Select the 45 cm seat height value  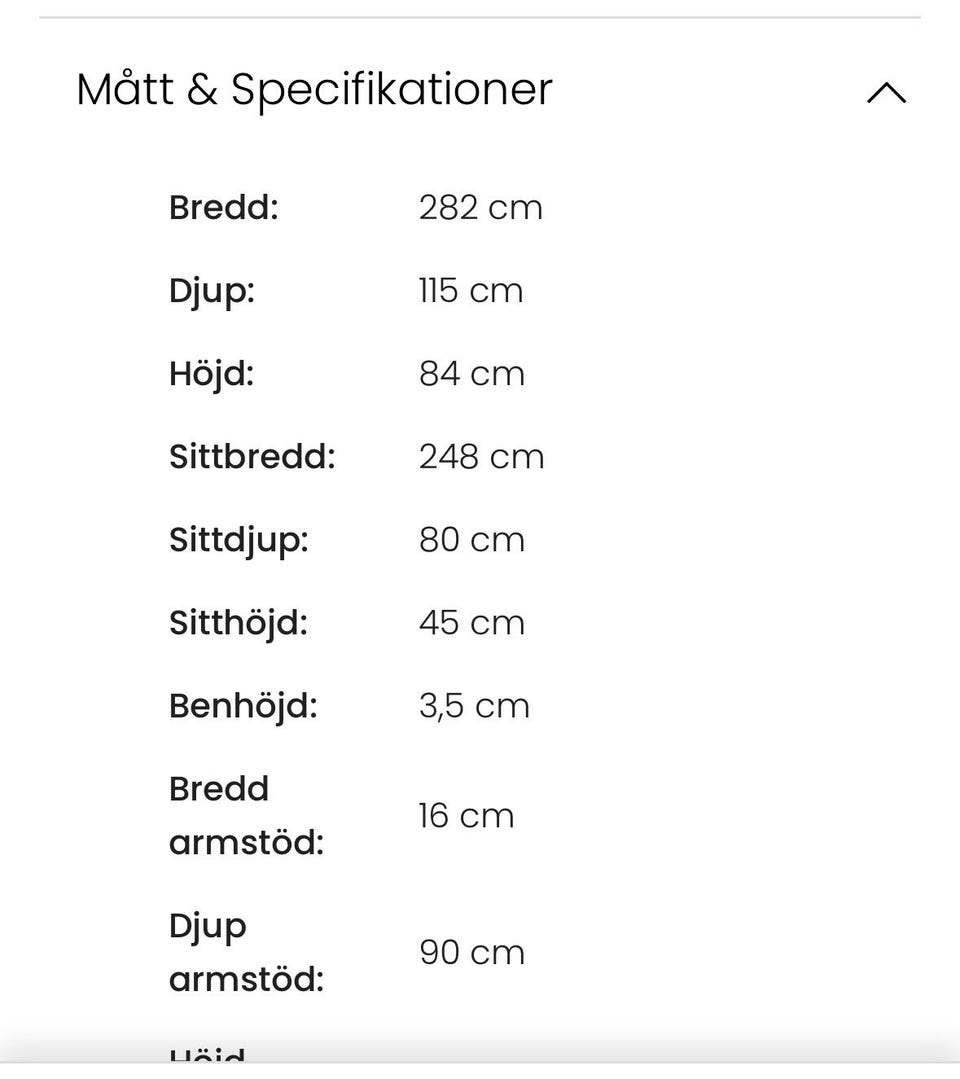[472, 623]
